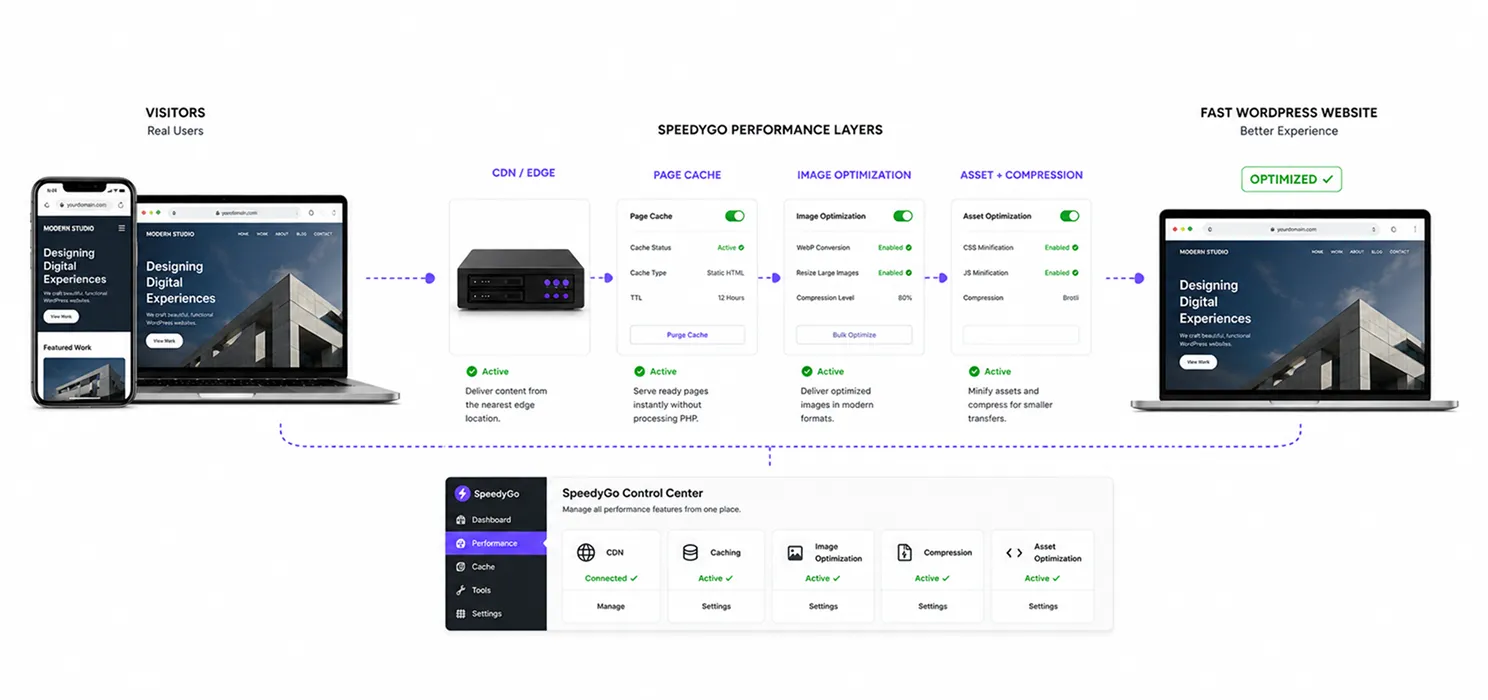Click the Caching database icon
The height and width of the screenshot is (700, 1488).
tap(690, 553)
